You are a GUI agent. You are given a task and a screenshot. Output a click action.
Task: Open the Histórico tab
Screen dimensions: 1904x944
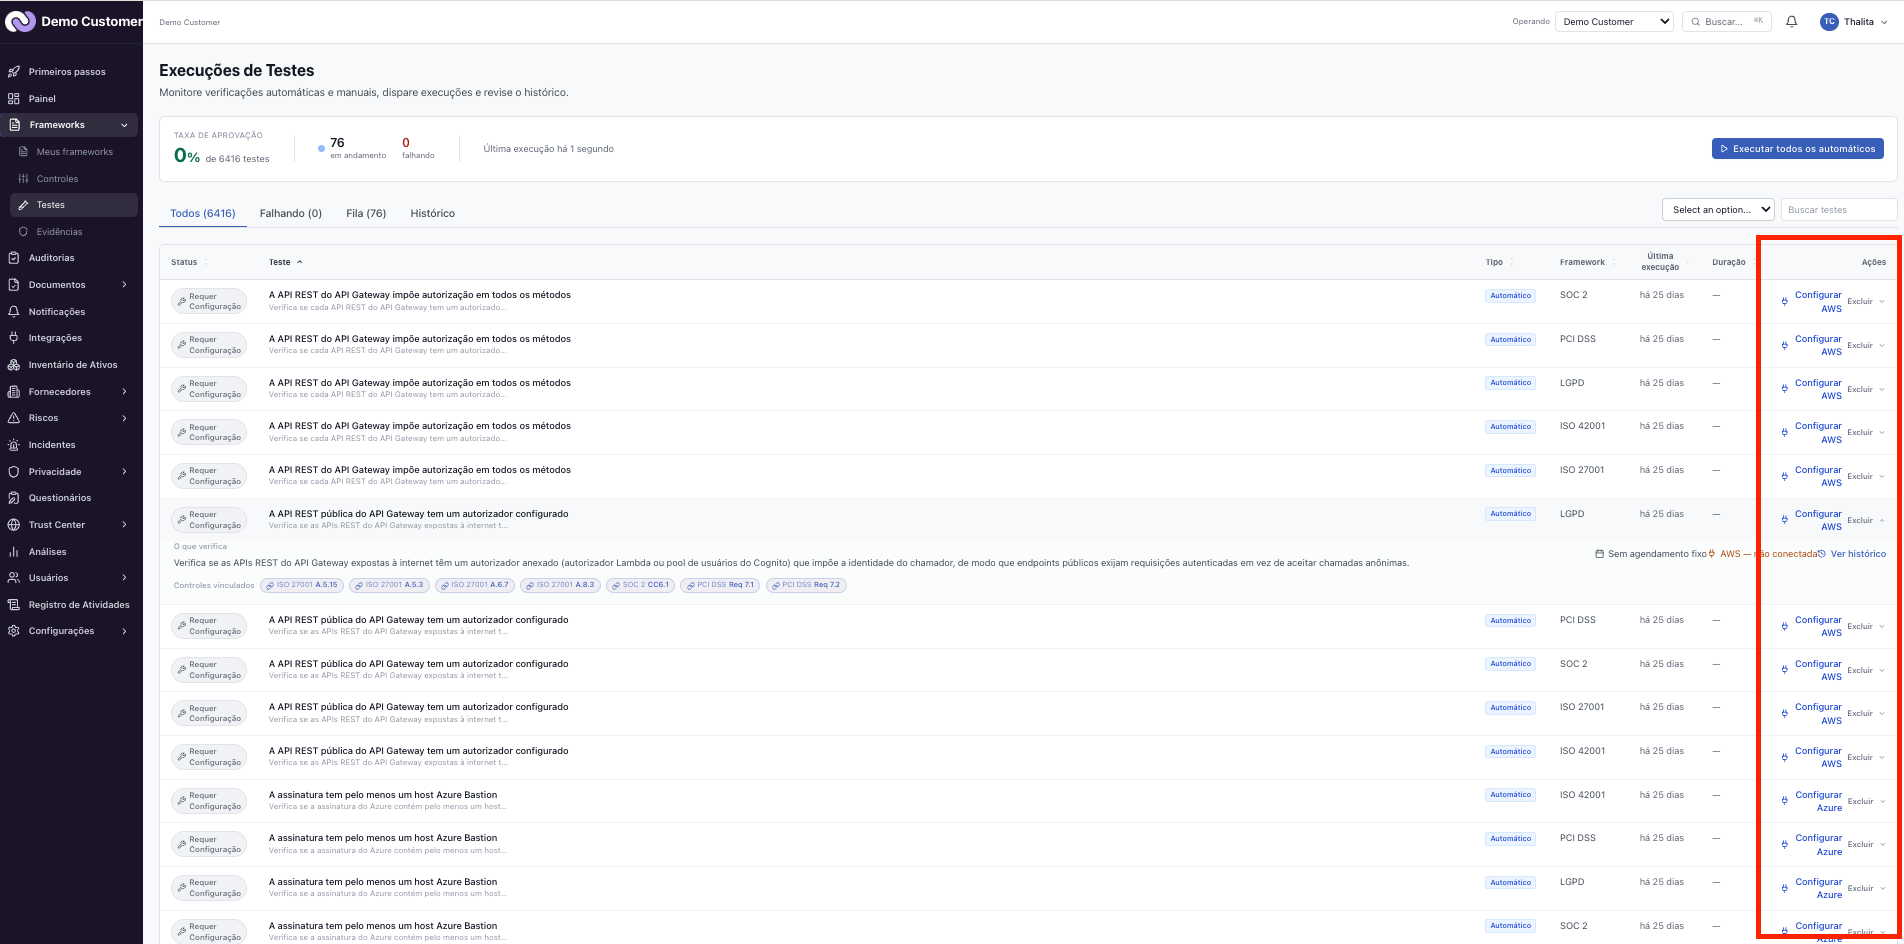pyautogui.click(x=432, y=214)
